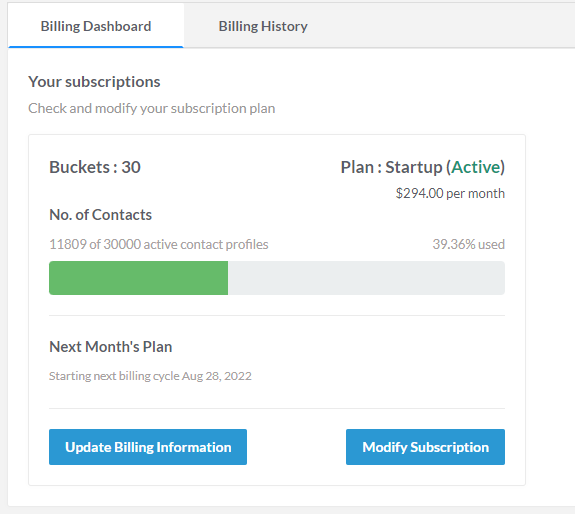Click the green Active status word
The height and width of the screenshot is (514, 575).
[476, 167]
